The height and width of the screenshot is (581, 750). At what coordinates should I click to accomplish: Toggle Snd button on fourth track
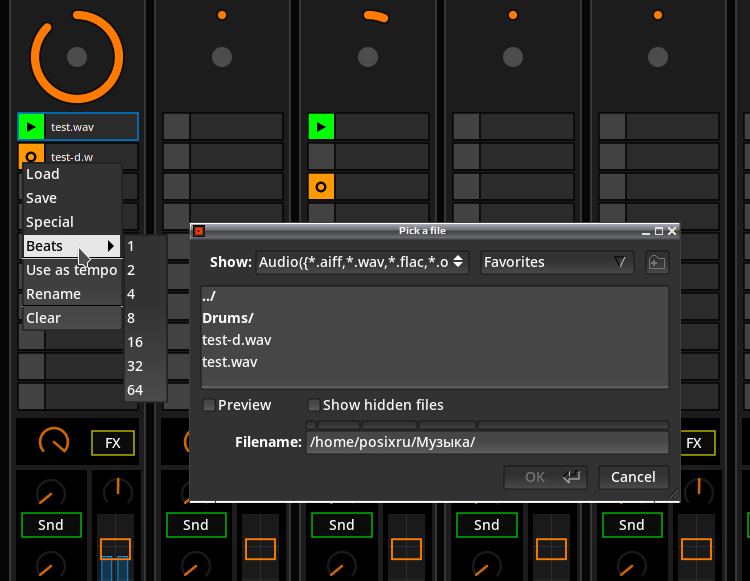tap(486, 525)
